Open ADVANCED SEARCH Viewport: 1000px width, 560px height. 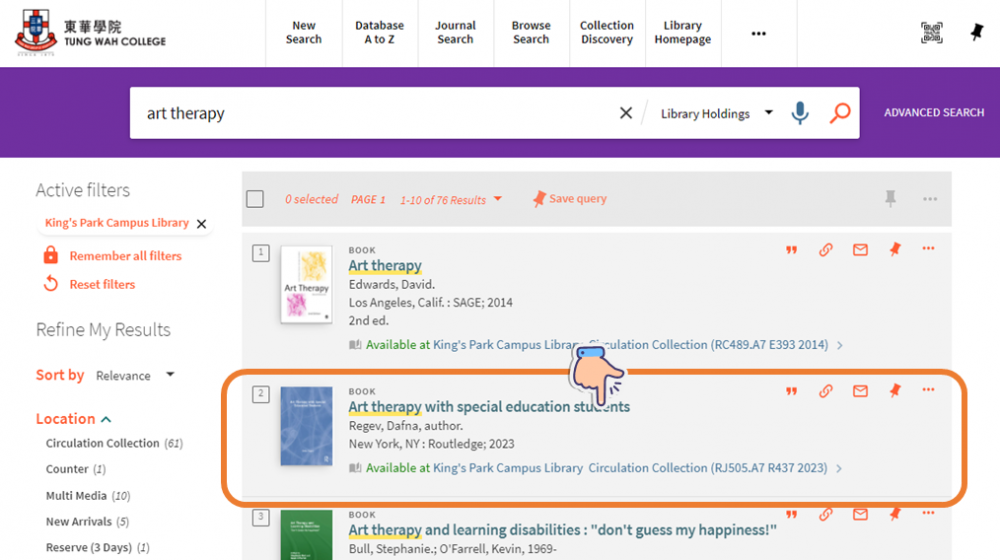(x=934, y=112)
